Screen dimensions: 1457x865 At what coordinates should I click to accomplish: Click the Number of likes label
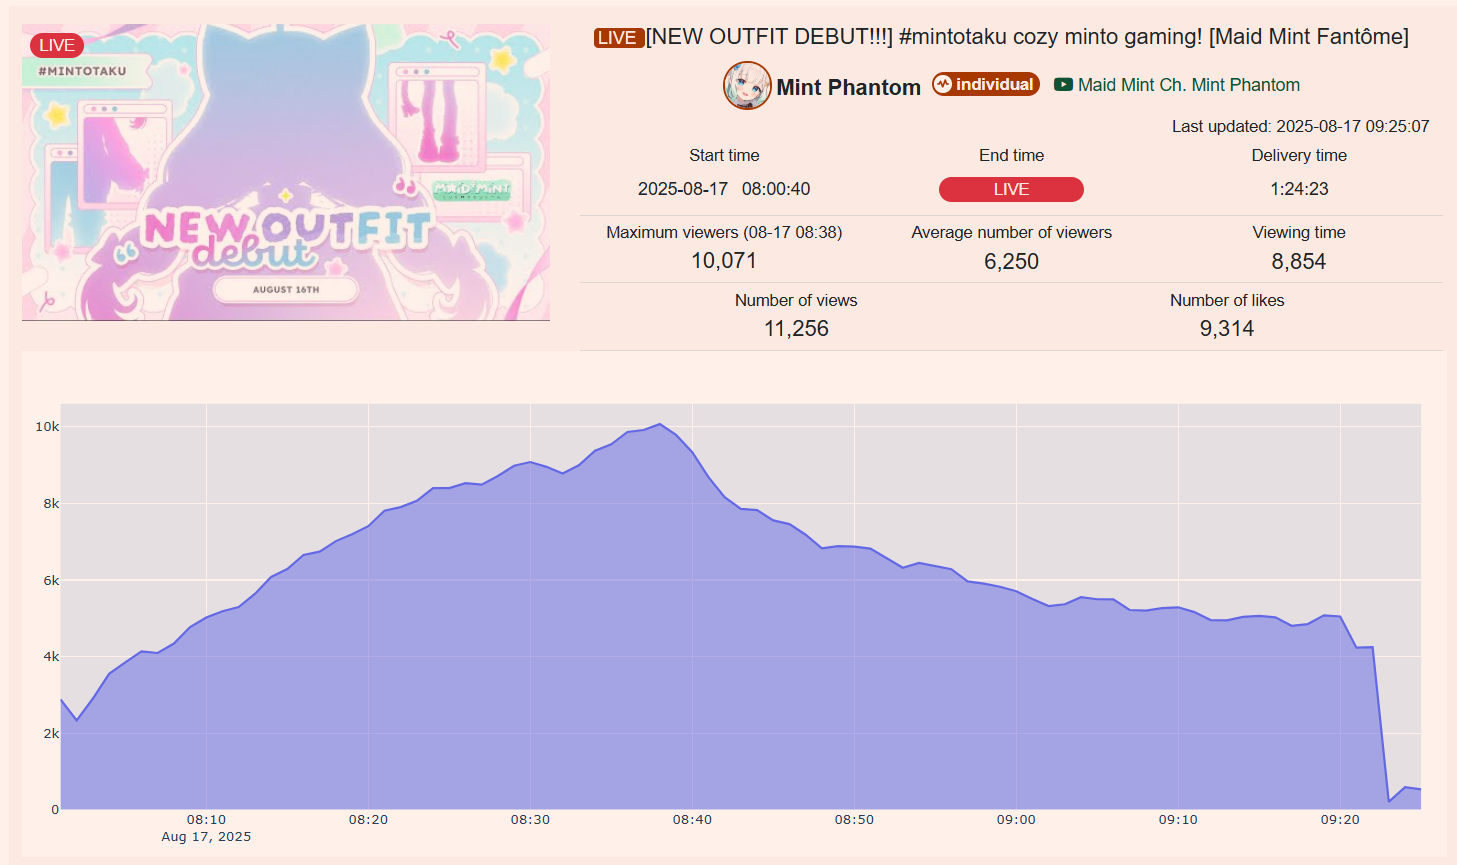pos(1227,300)
